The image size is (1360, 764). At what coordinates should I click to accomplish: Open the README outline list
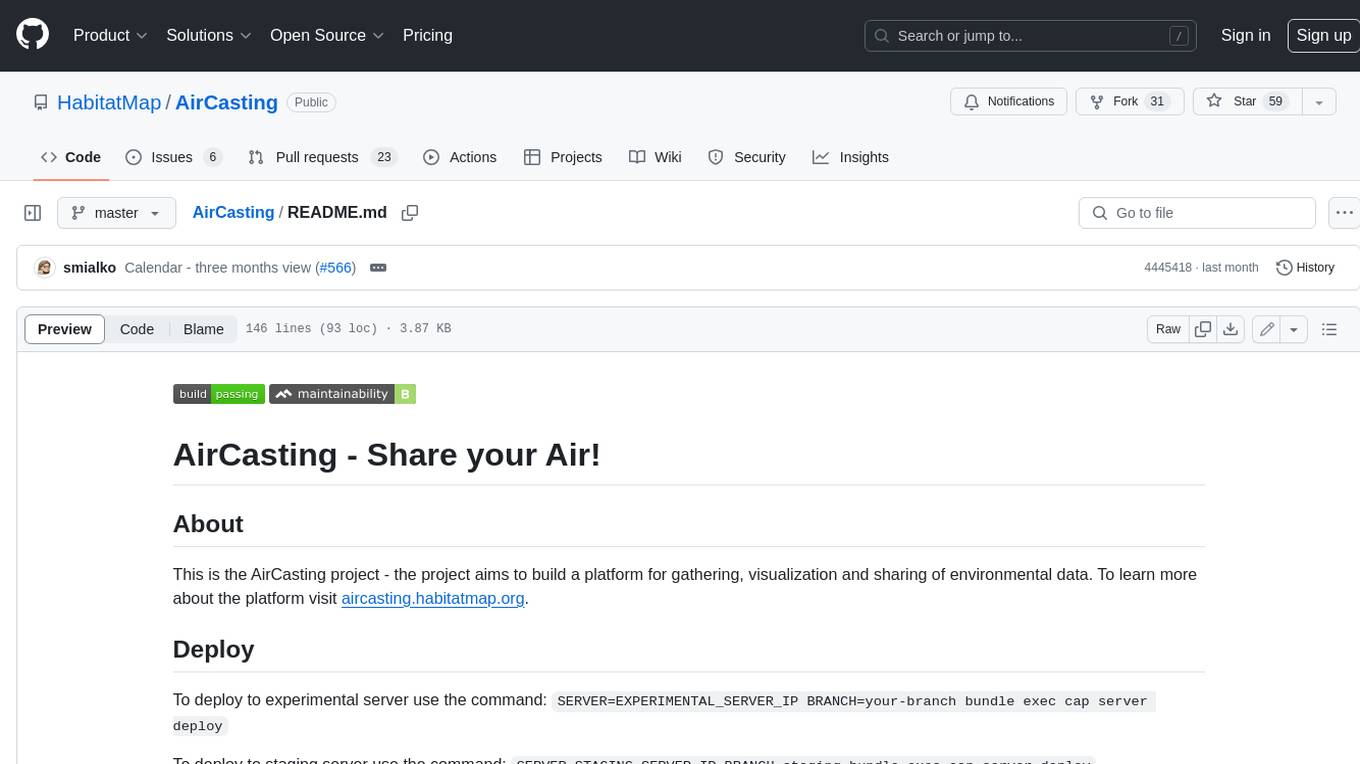pyautogui.click(x=1329, y=329)
